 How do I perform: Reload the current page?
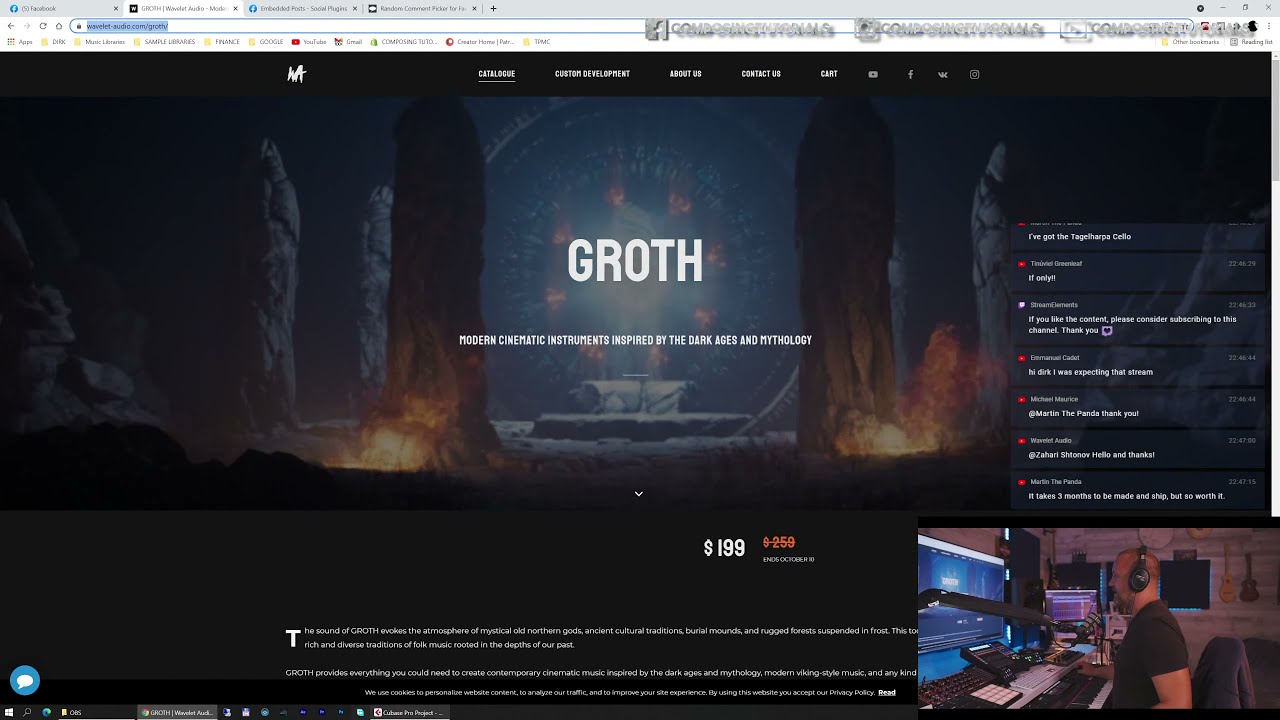(43, 26)
